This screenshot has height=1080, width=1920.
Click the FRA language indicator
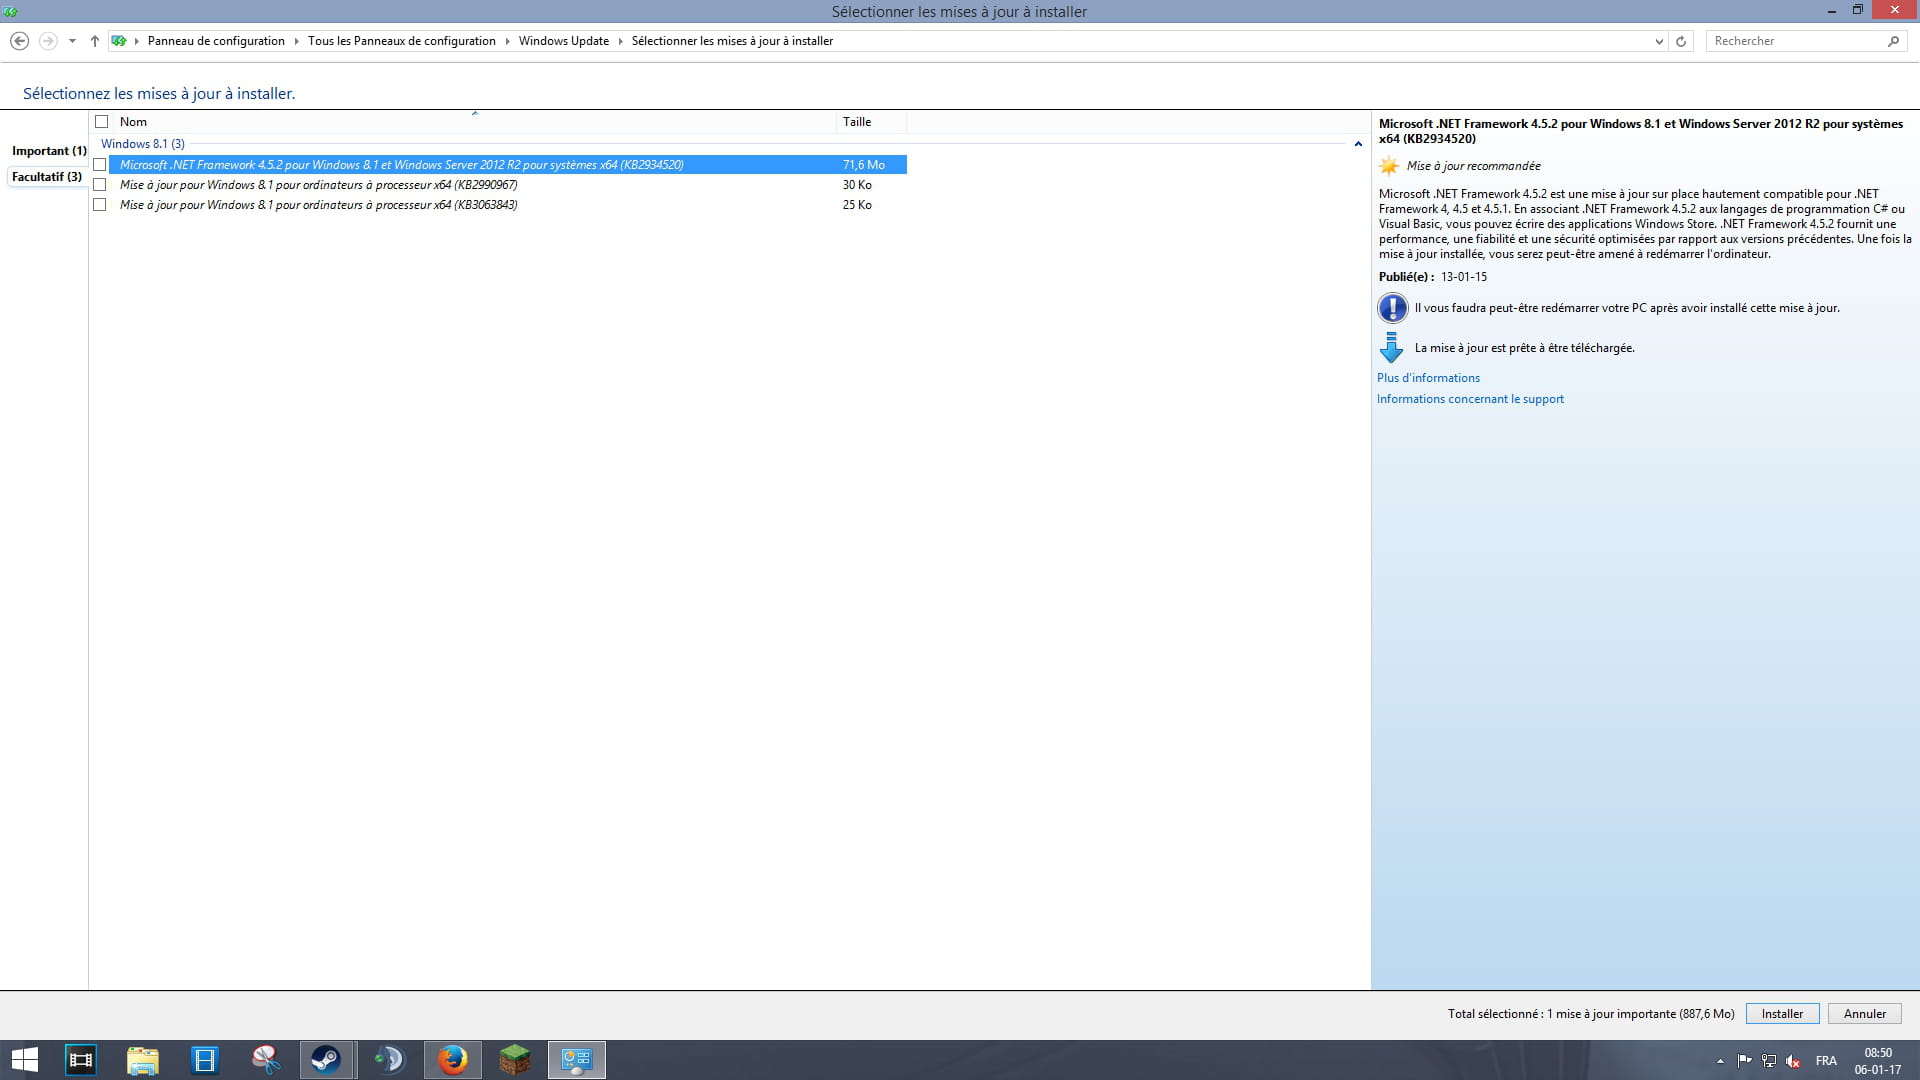[1826, 1061]
